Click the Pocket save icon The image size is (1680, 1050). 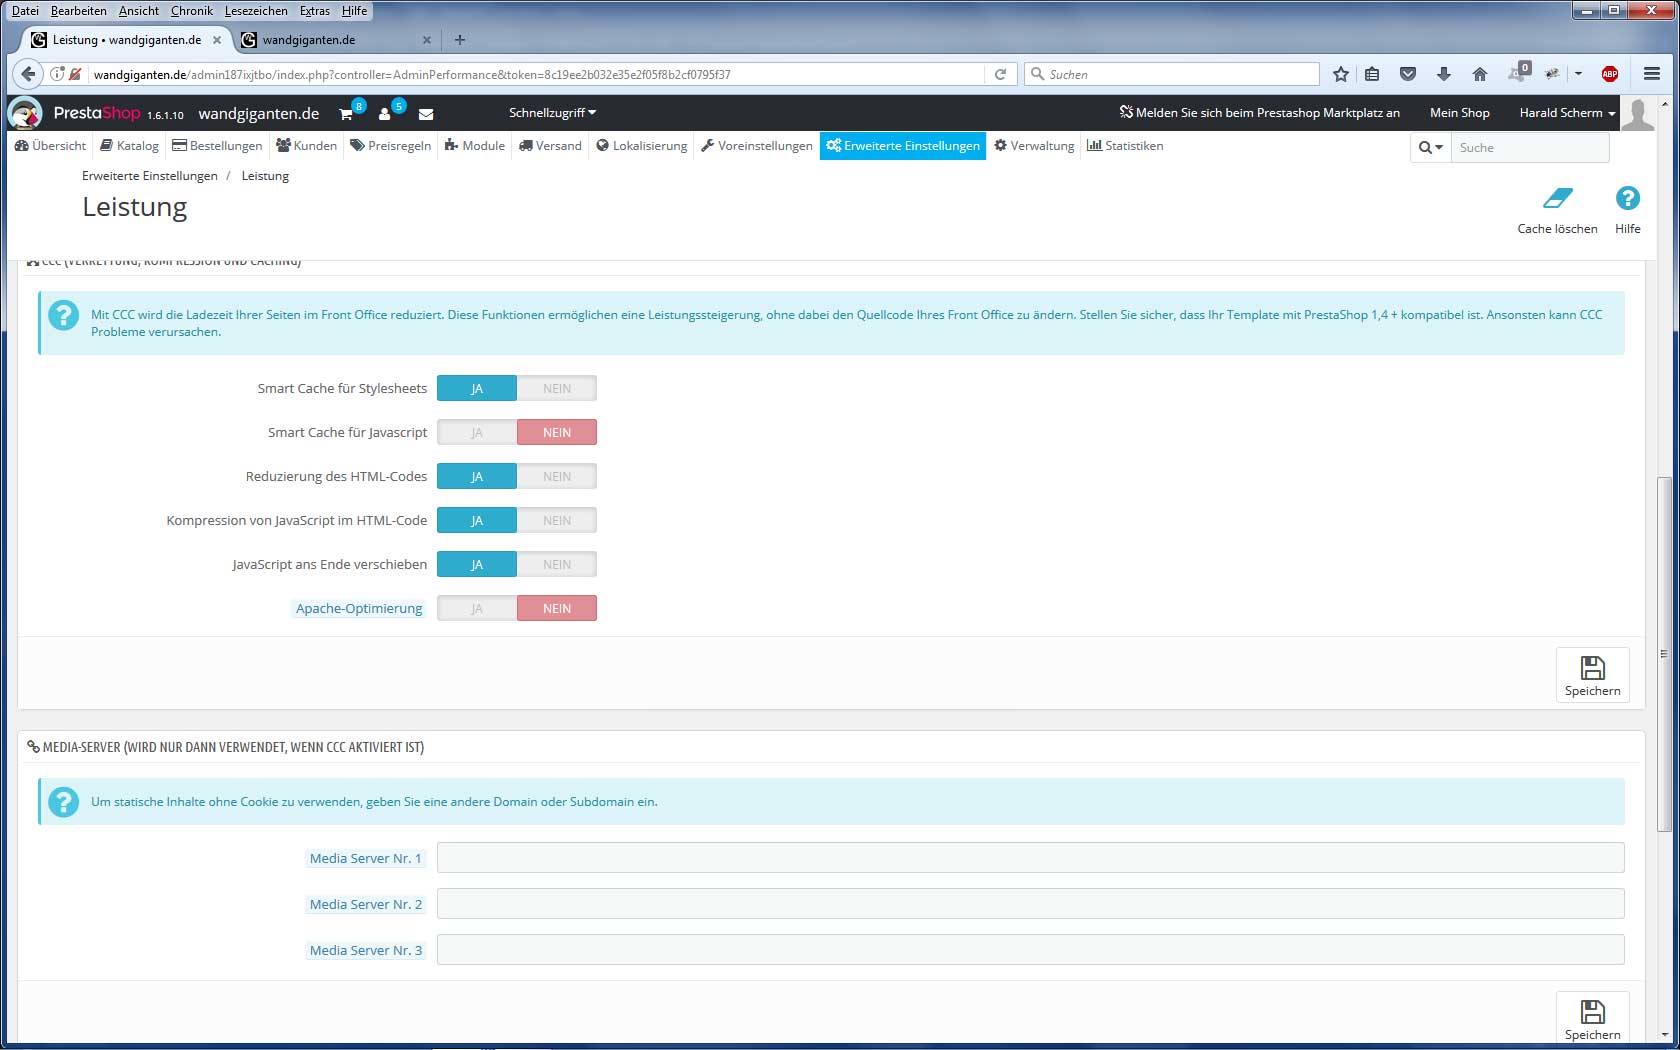1408,74
